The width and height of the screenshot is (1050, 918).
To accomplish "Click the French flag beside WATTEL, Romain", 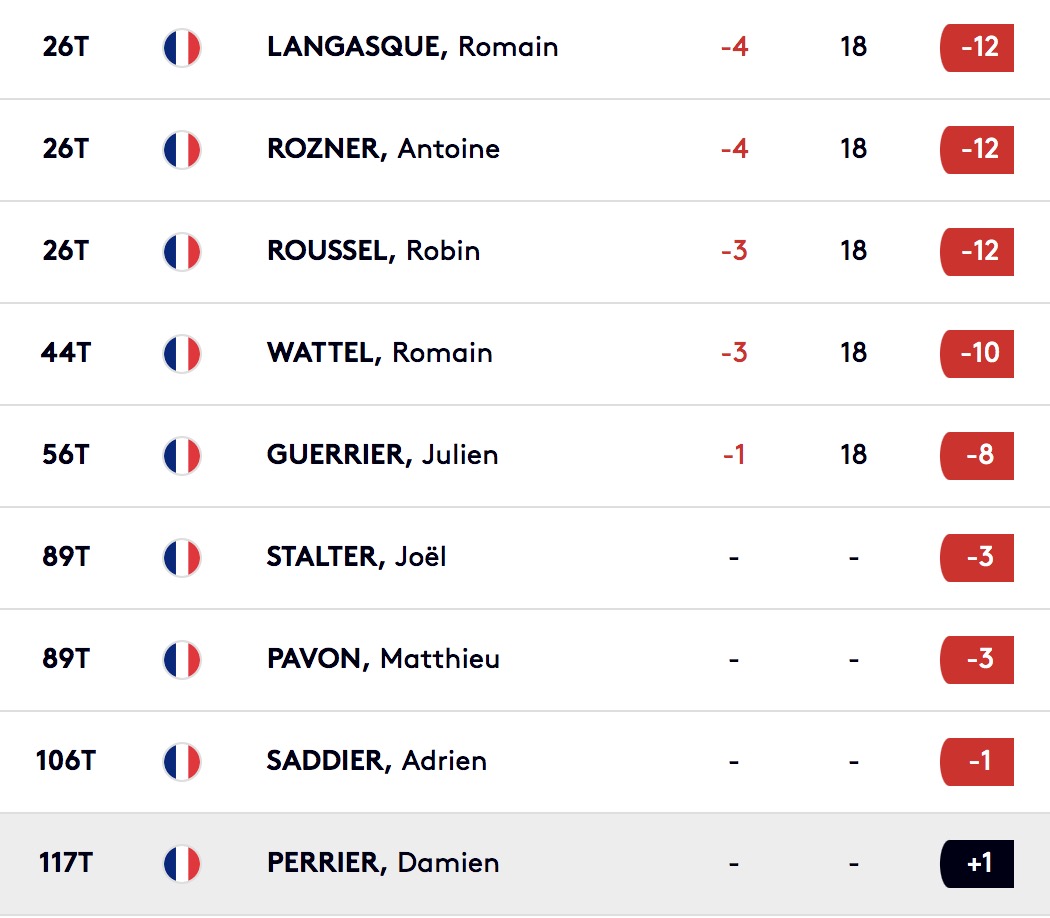I will pyautogui.click(x=182, y=354).
